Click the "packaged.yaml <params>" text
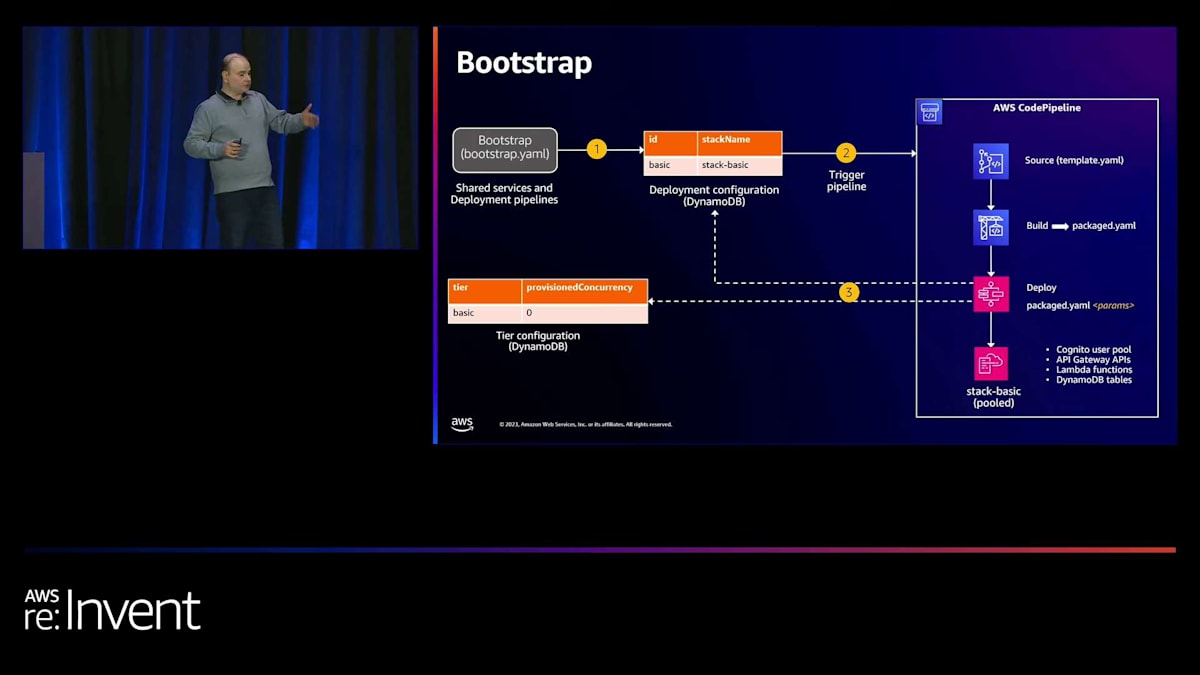The image size is (1200, 675). coord(1080,305)
